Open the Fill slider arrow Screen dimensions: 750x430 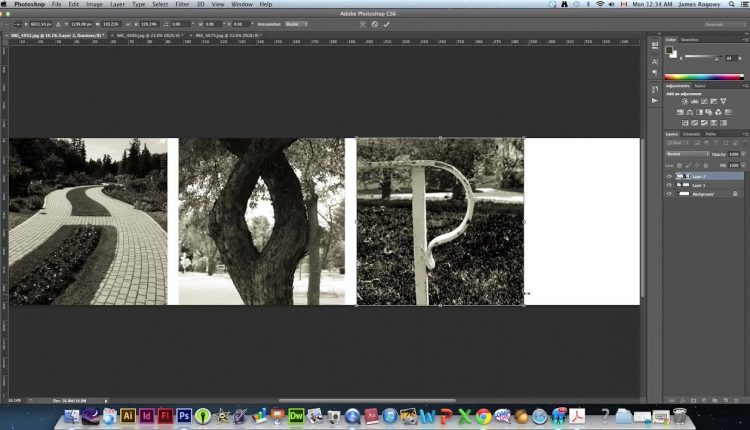[x=743, y=165]
